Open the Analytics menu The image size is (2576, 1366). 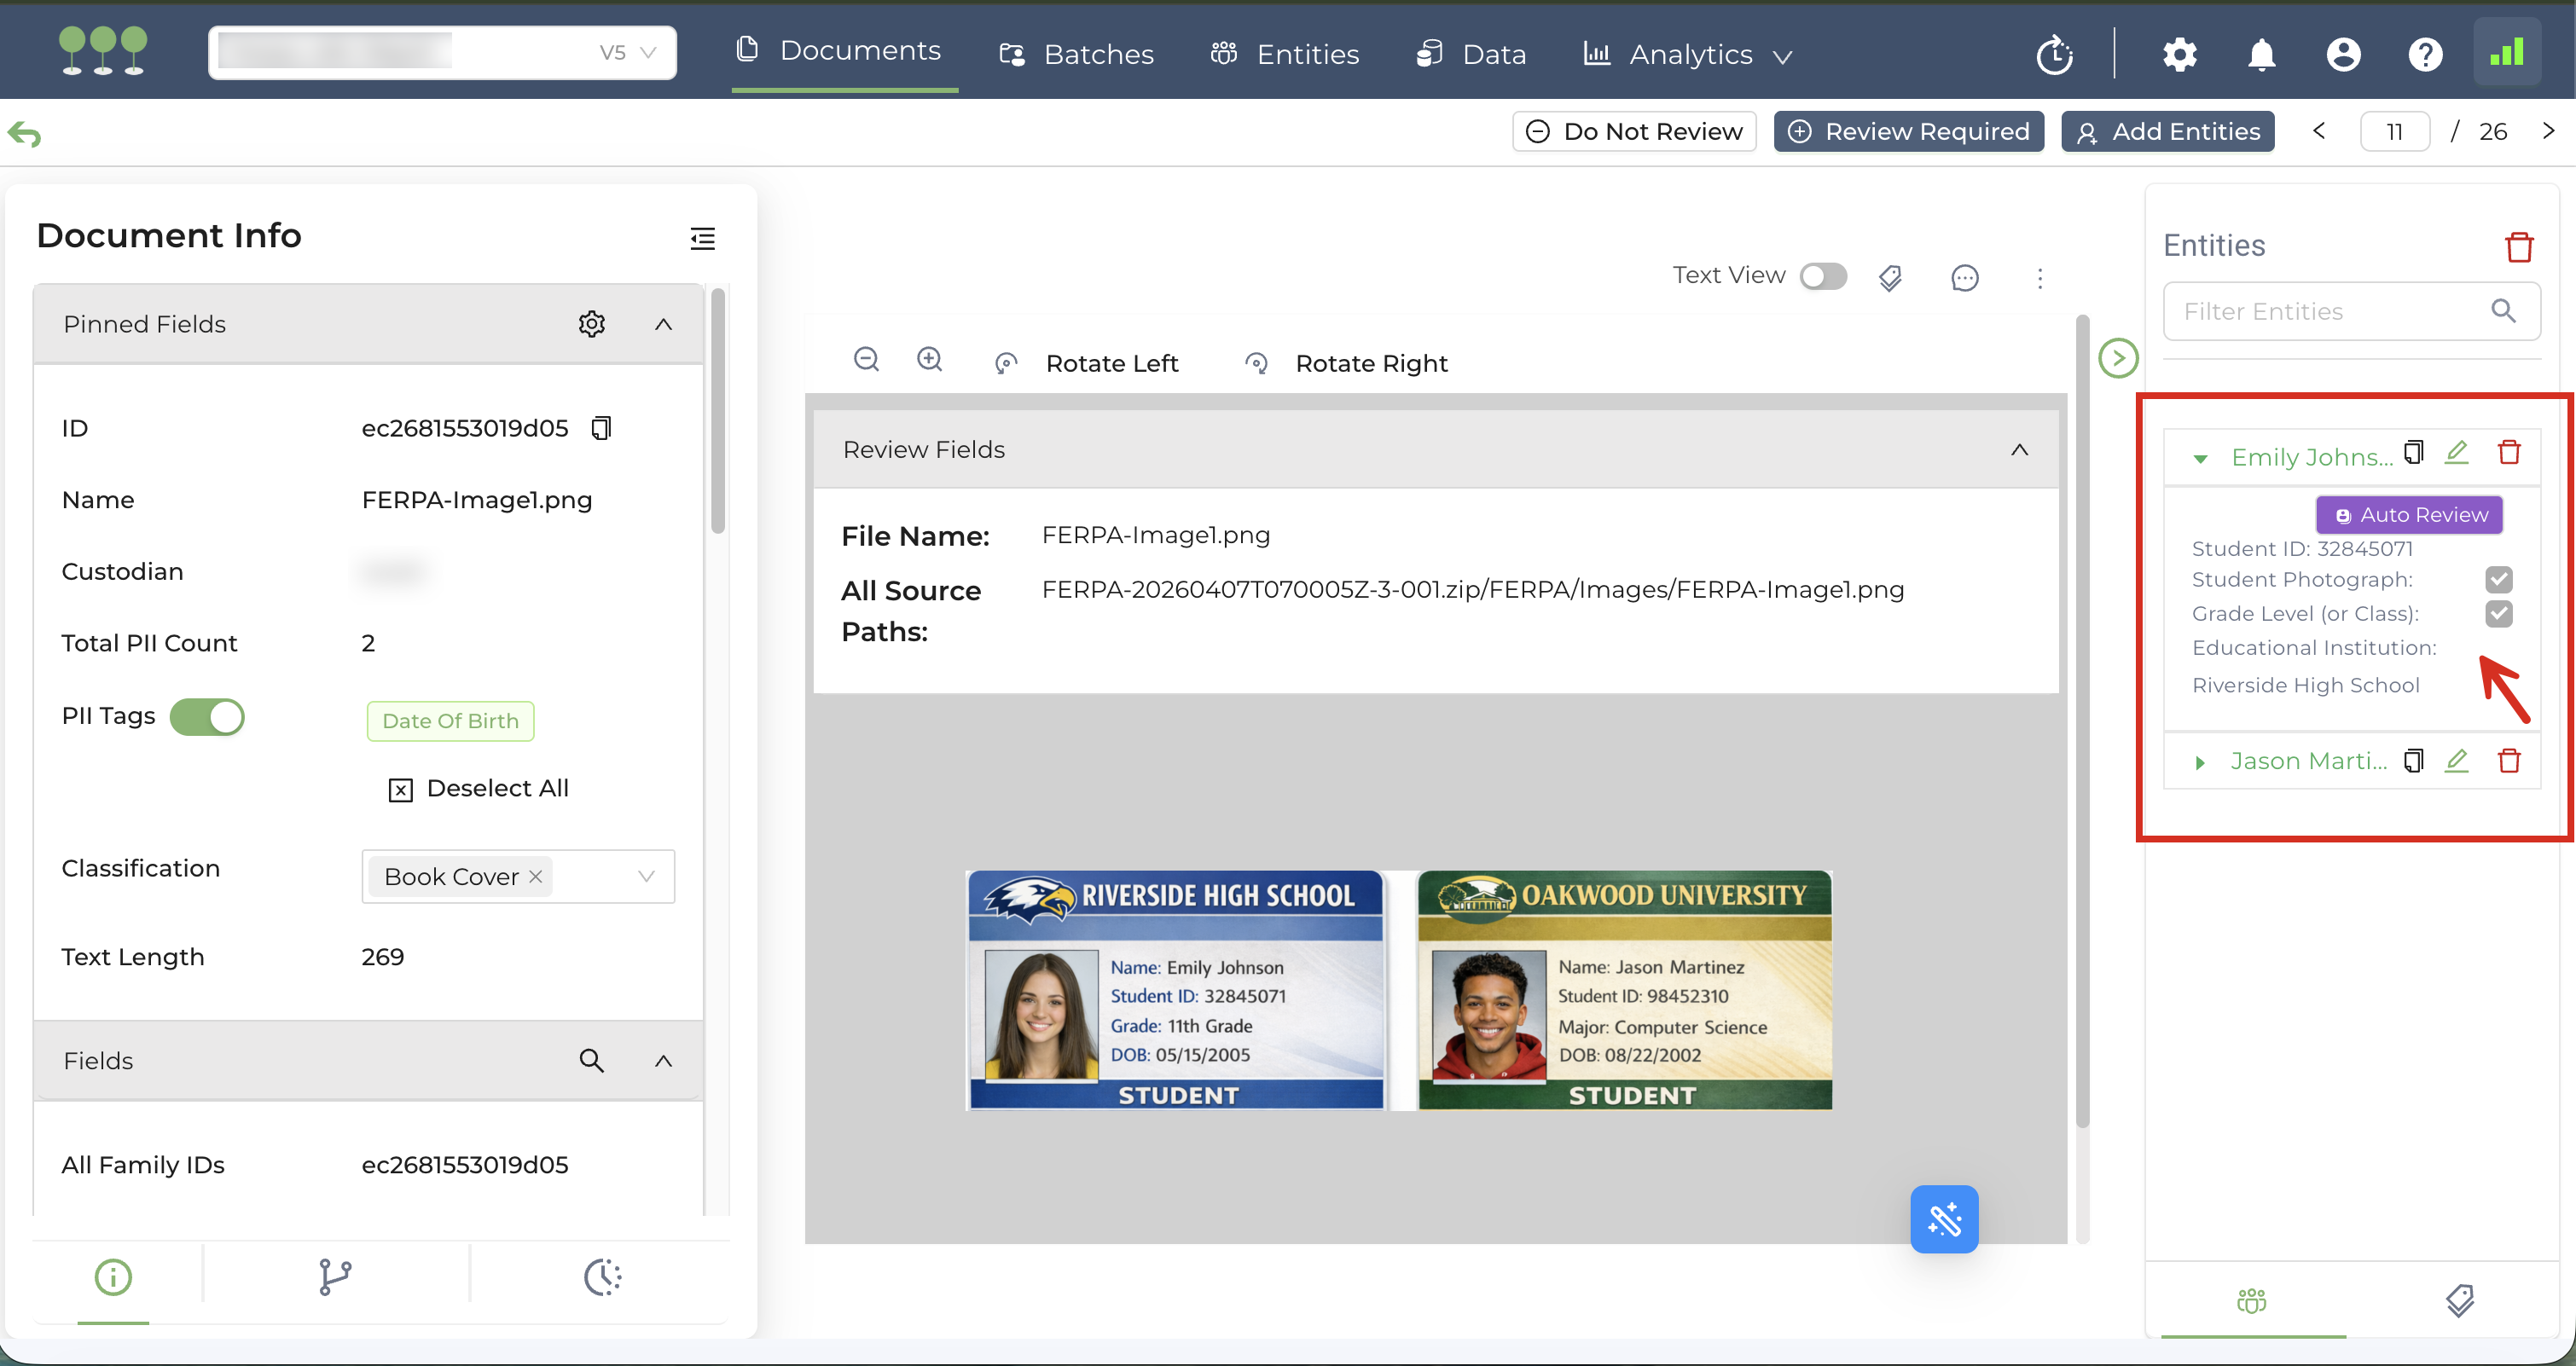(1688, 54)
